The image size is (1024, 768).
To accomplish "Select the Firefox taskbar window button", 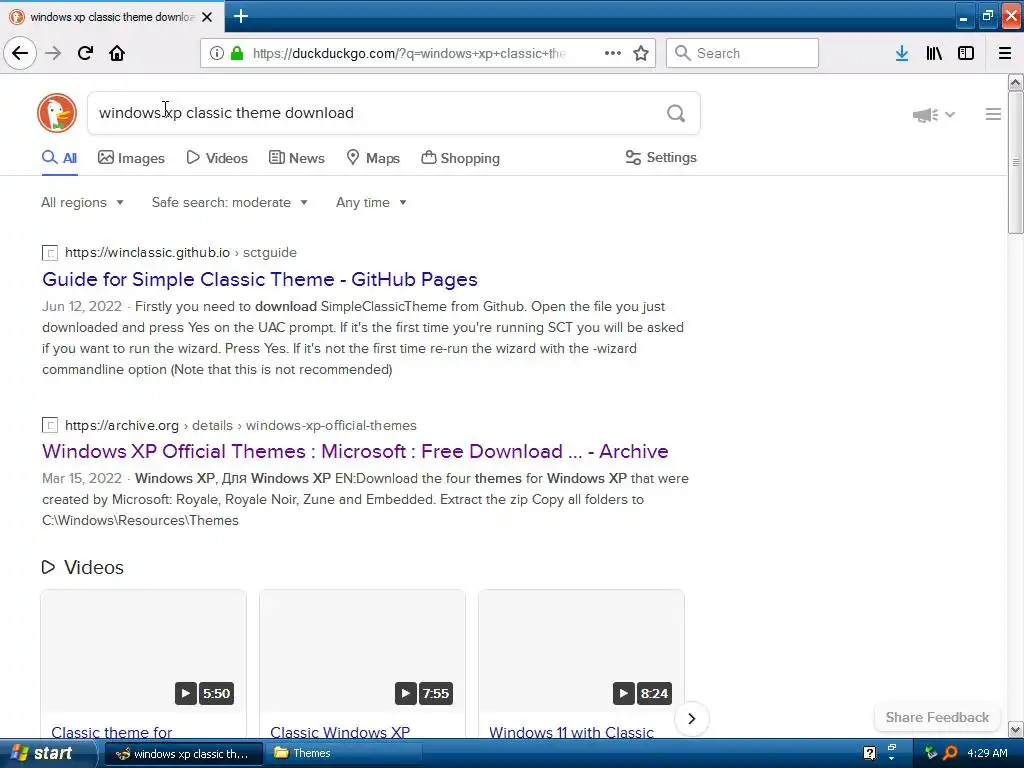I will [x=184, y=753].
